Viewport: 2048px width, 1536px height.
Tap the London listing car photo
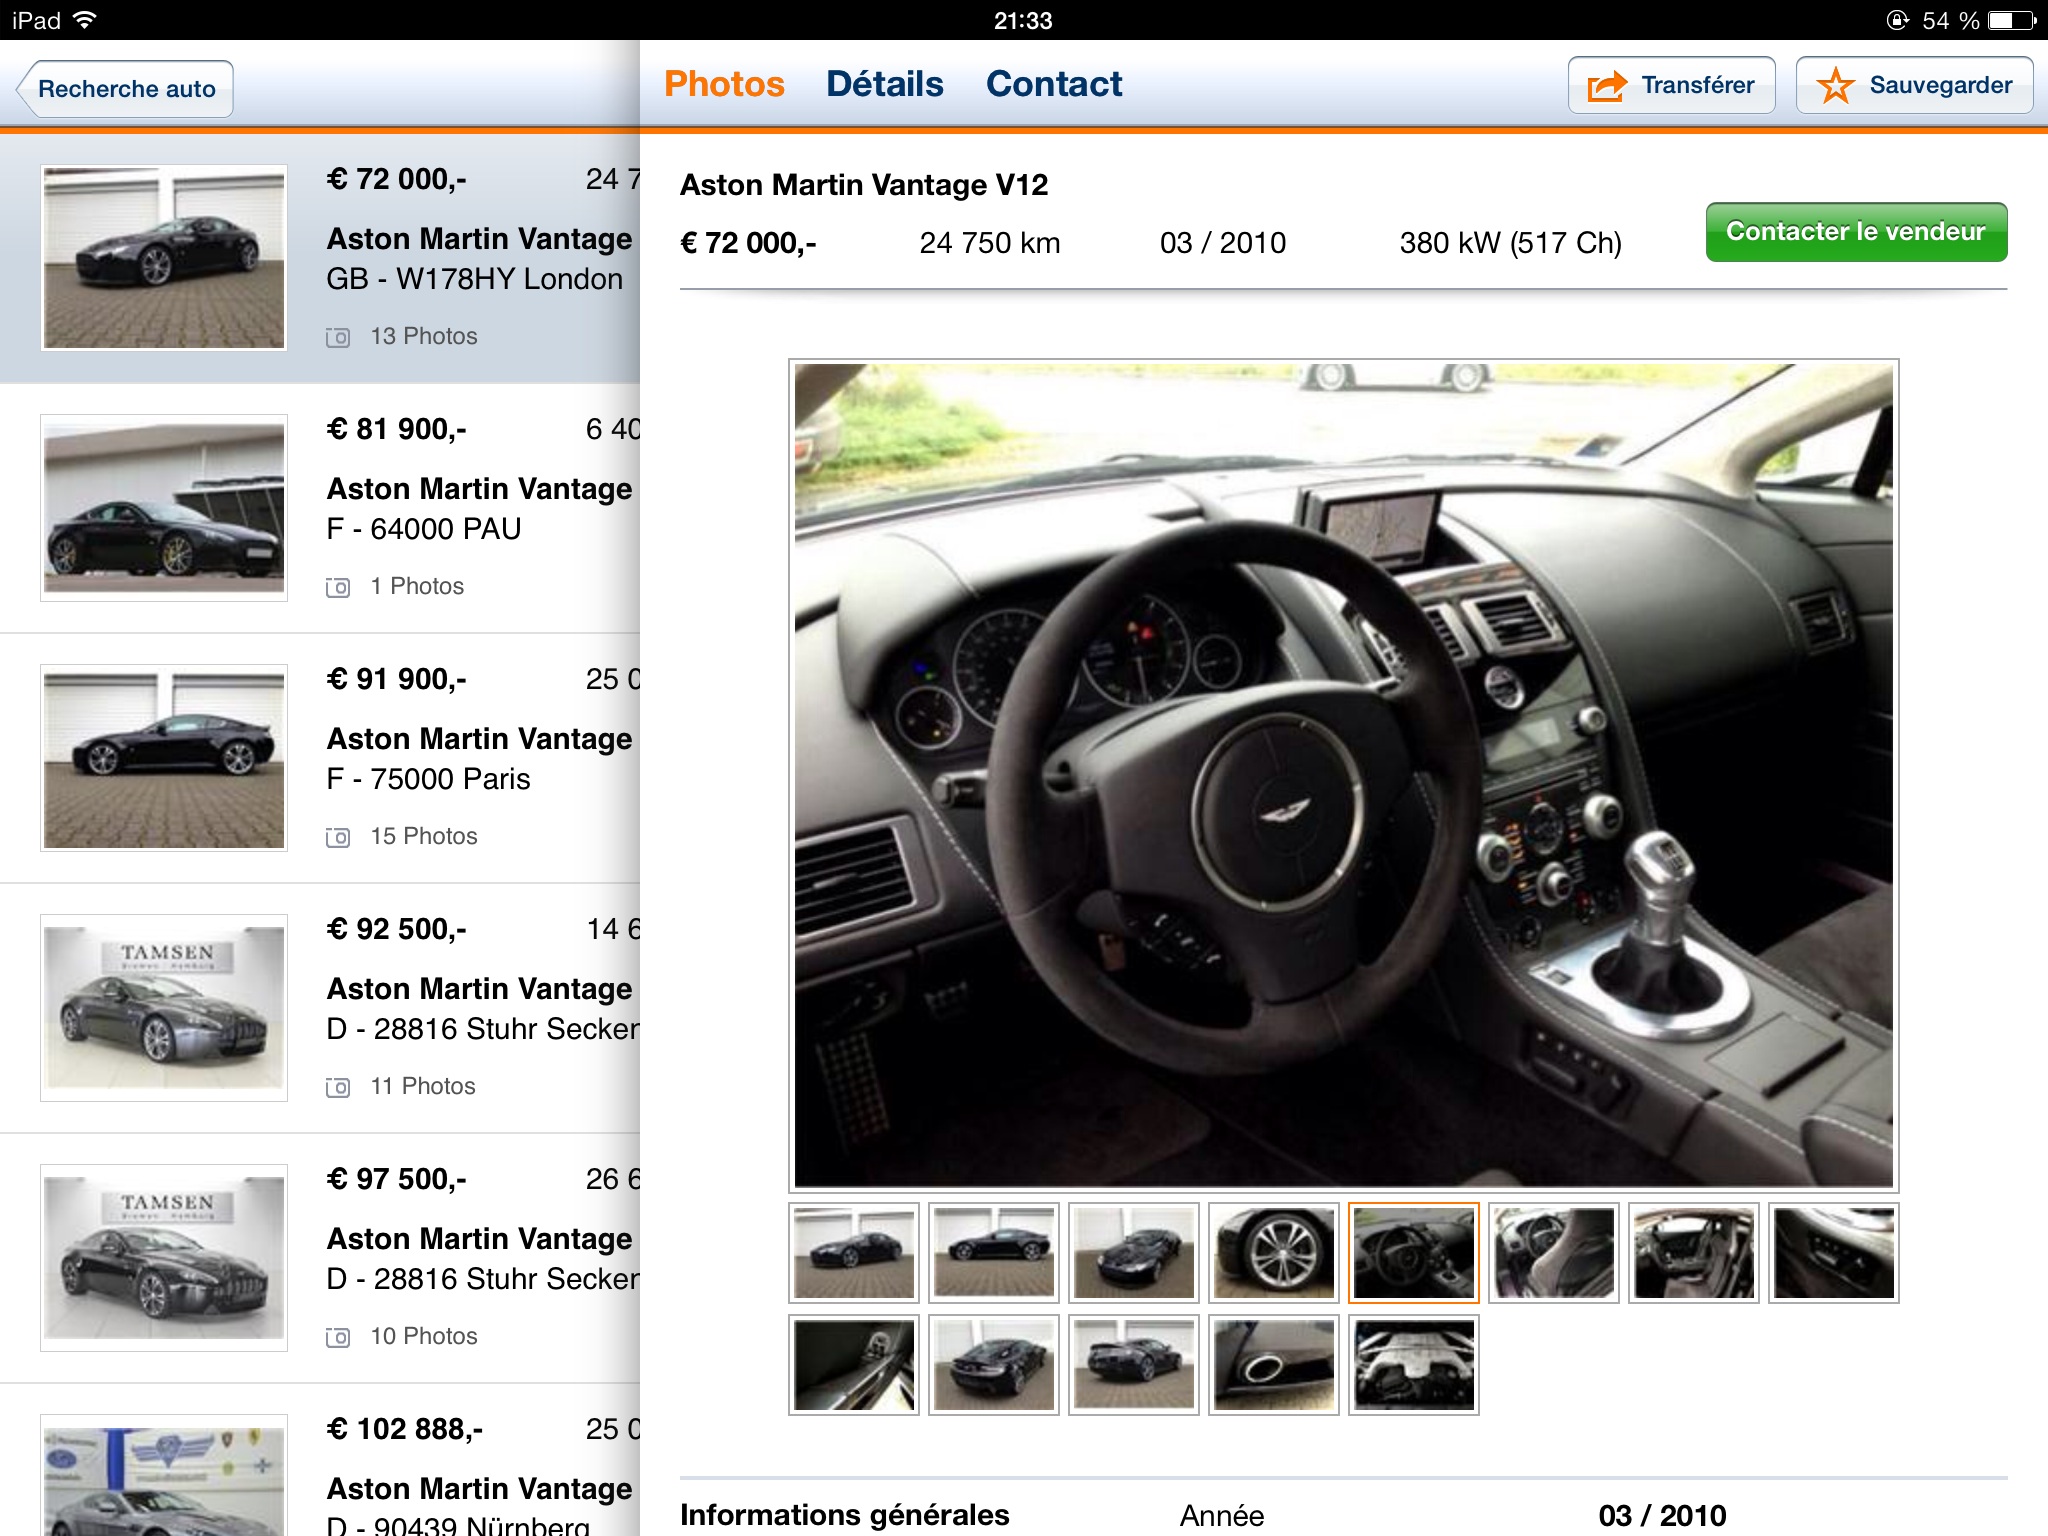pyautogui.click(x=164, y=258)
